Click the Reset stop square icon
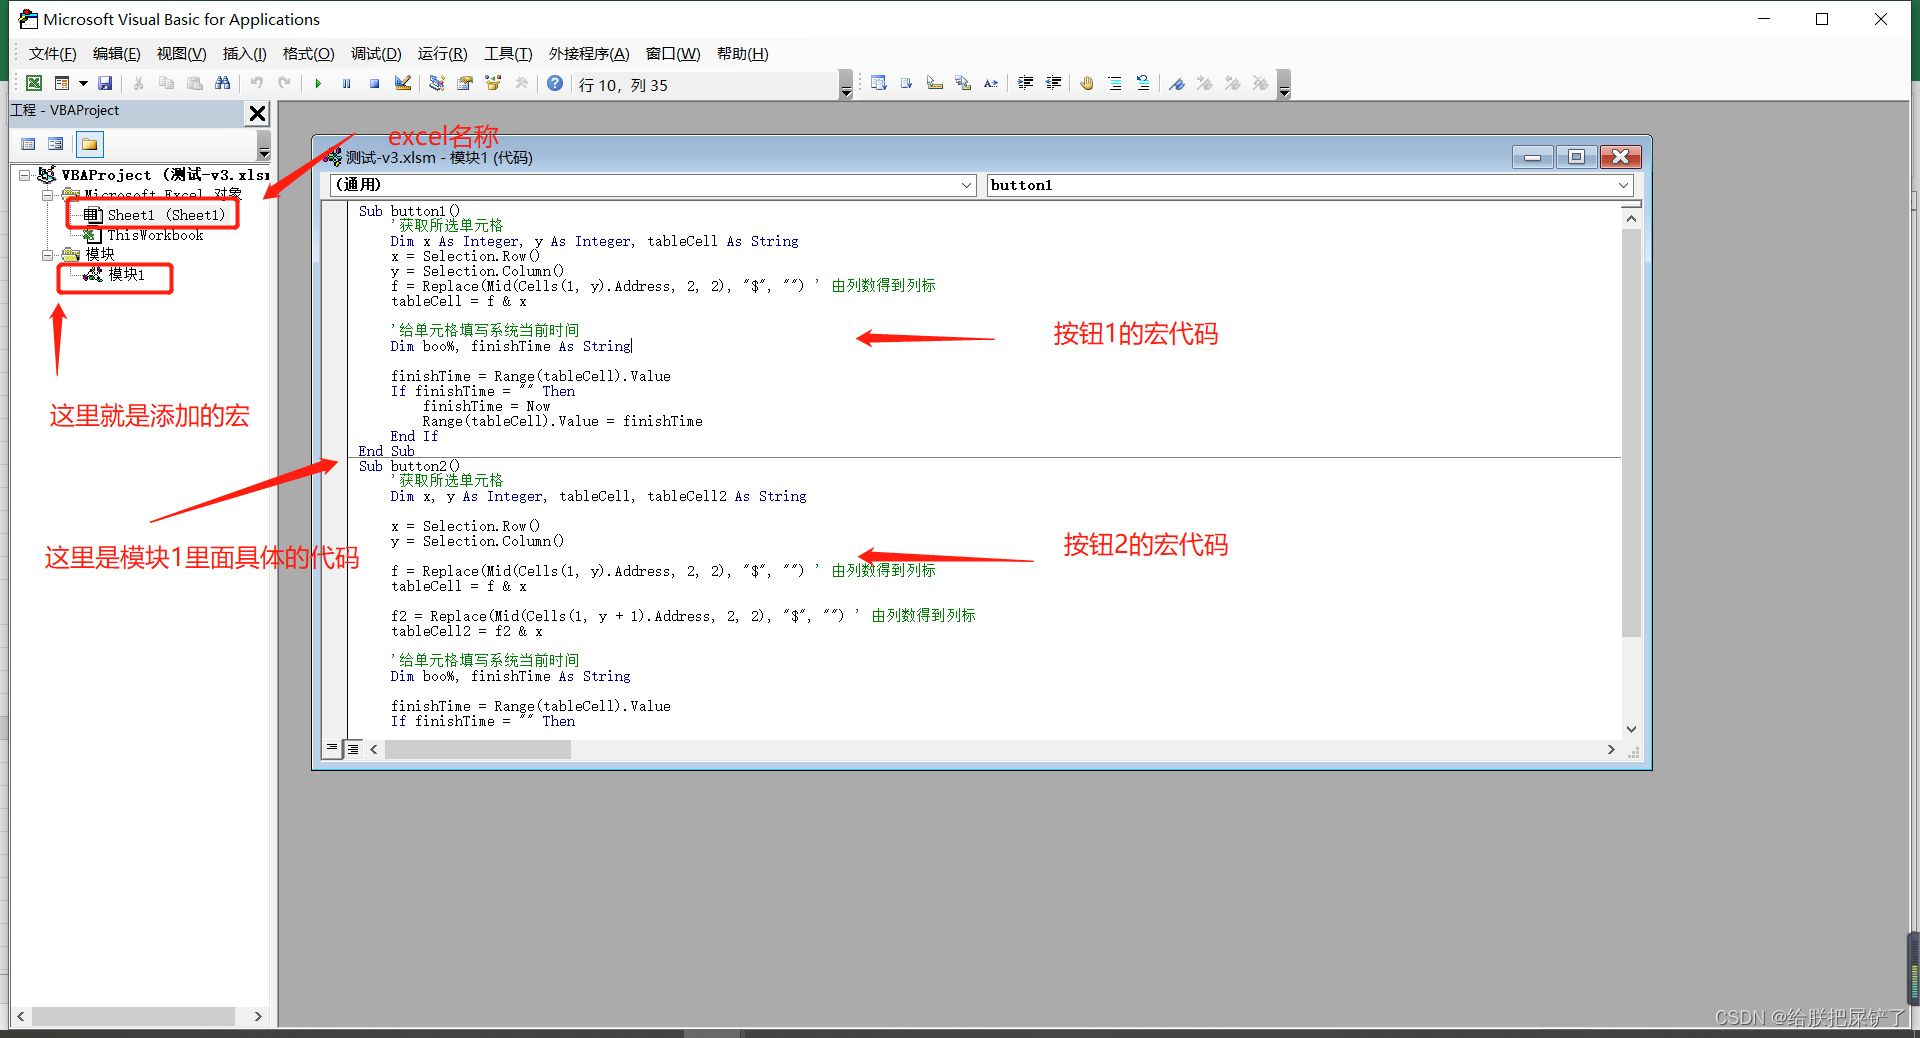 pos(374,84)
